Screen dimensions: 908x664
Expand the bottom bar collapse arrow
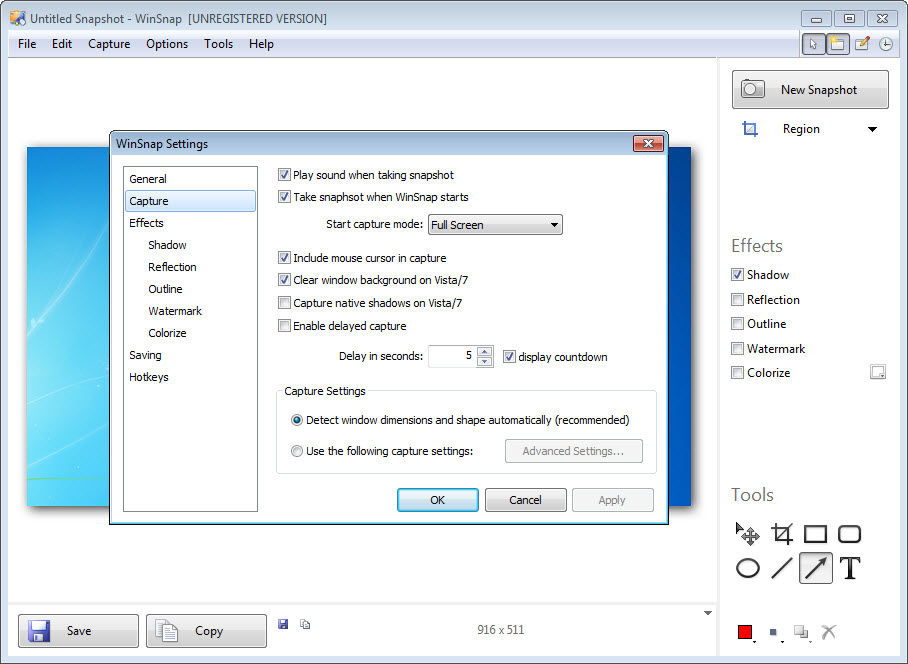[708, 613]
